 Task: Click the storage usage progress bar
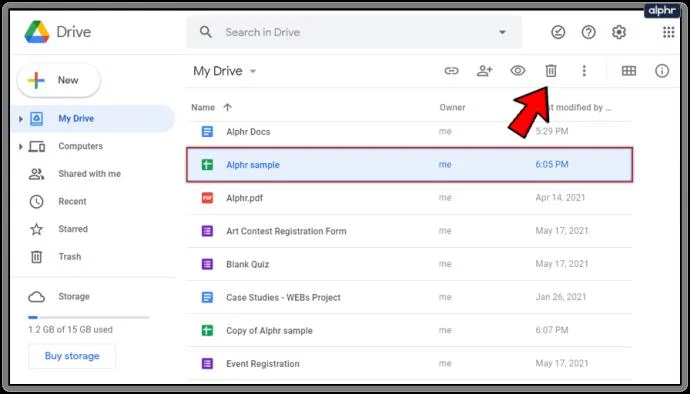(x=88, y=317)
